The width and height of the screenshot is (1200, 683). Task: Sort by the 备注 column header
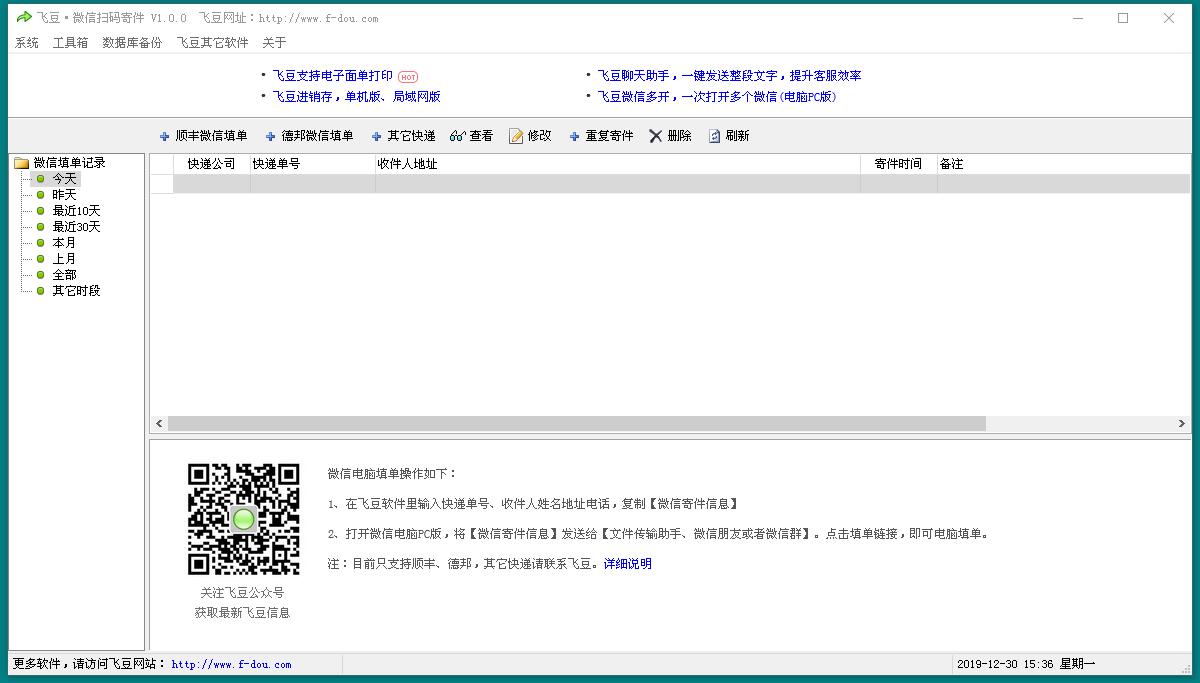coord(1064,164)
